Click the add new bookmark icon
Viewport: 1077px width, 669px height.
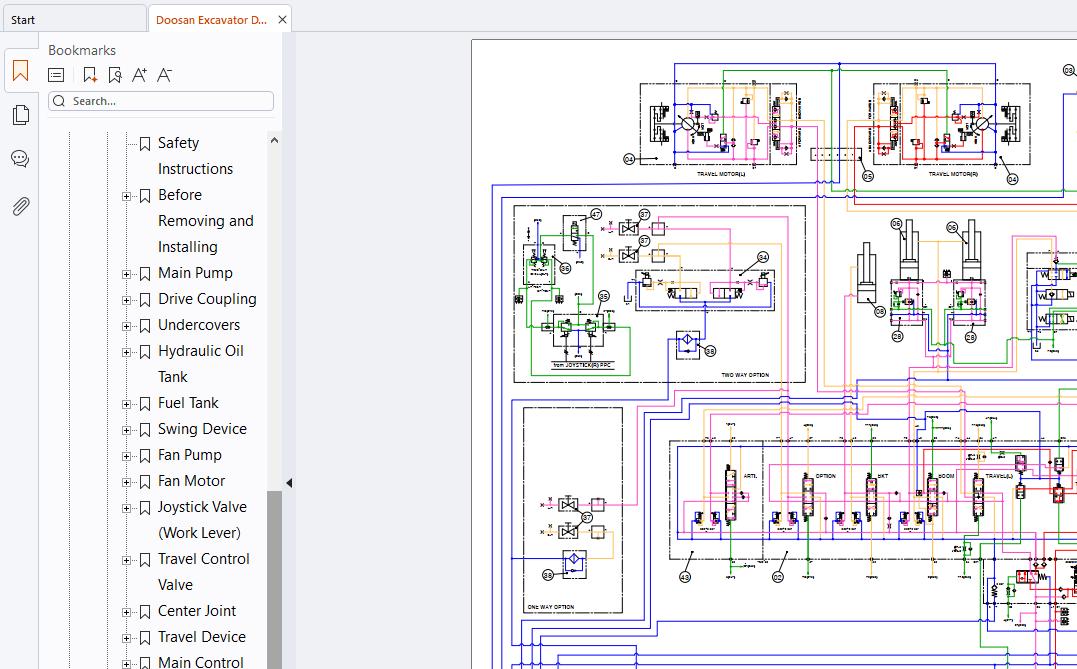(x=89, y=75)
